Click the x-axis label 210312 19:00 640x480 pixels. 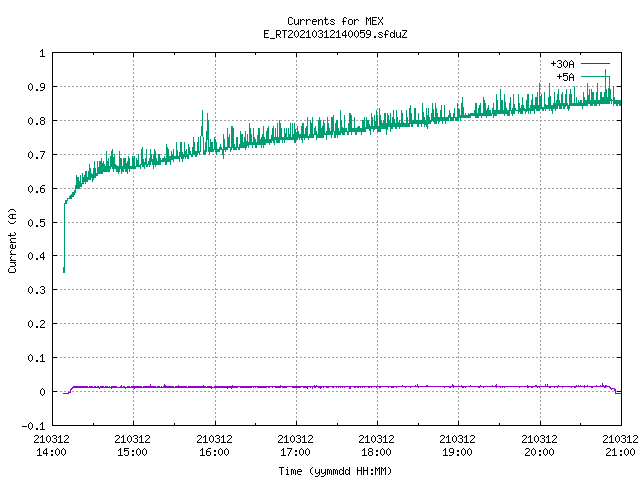click(x=457, y=445)
